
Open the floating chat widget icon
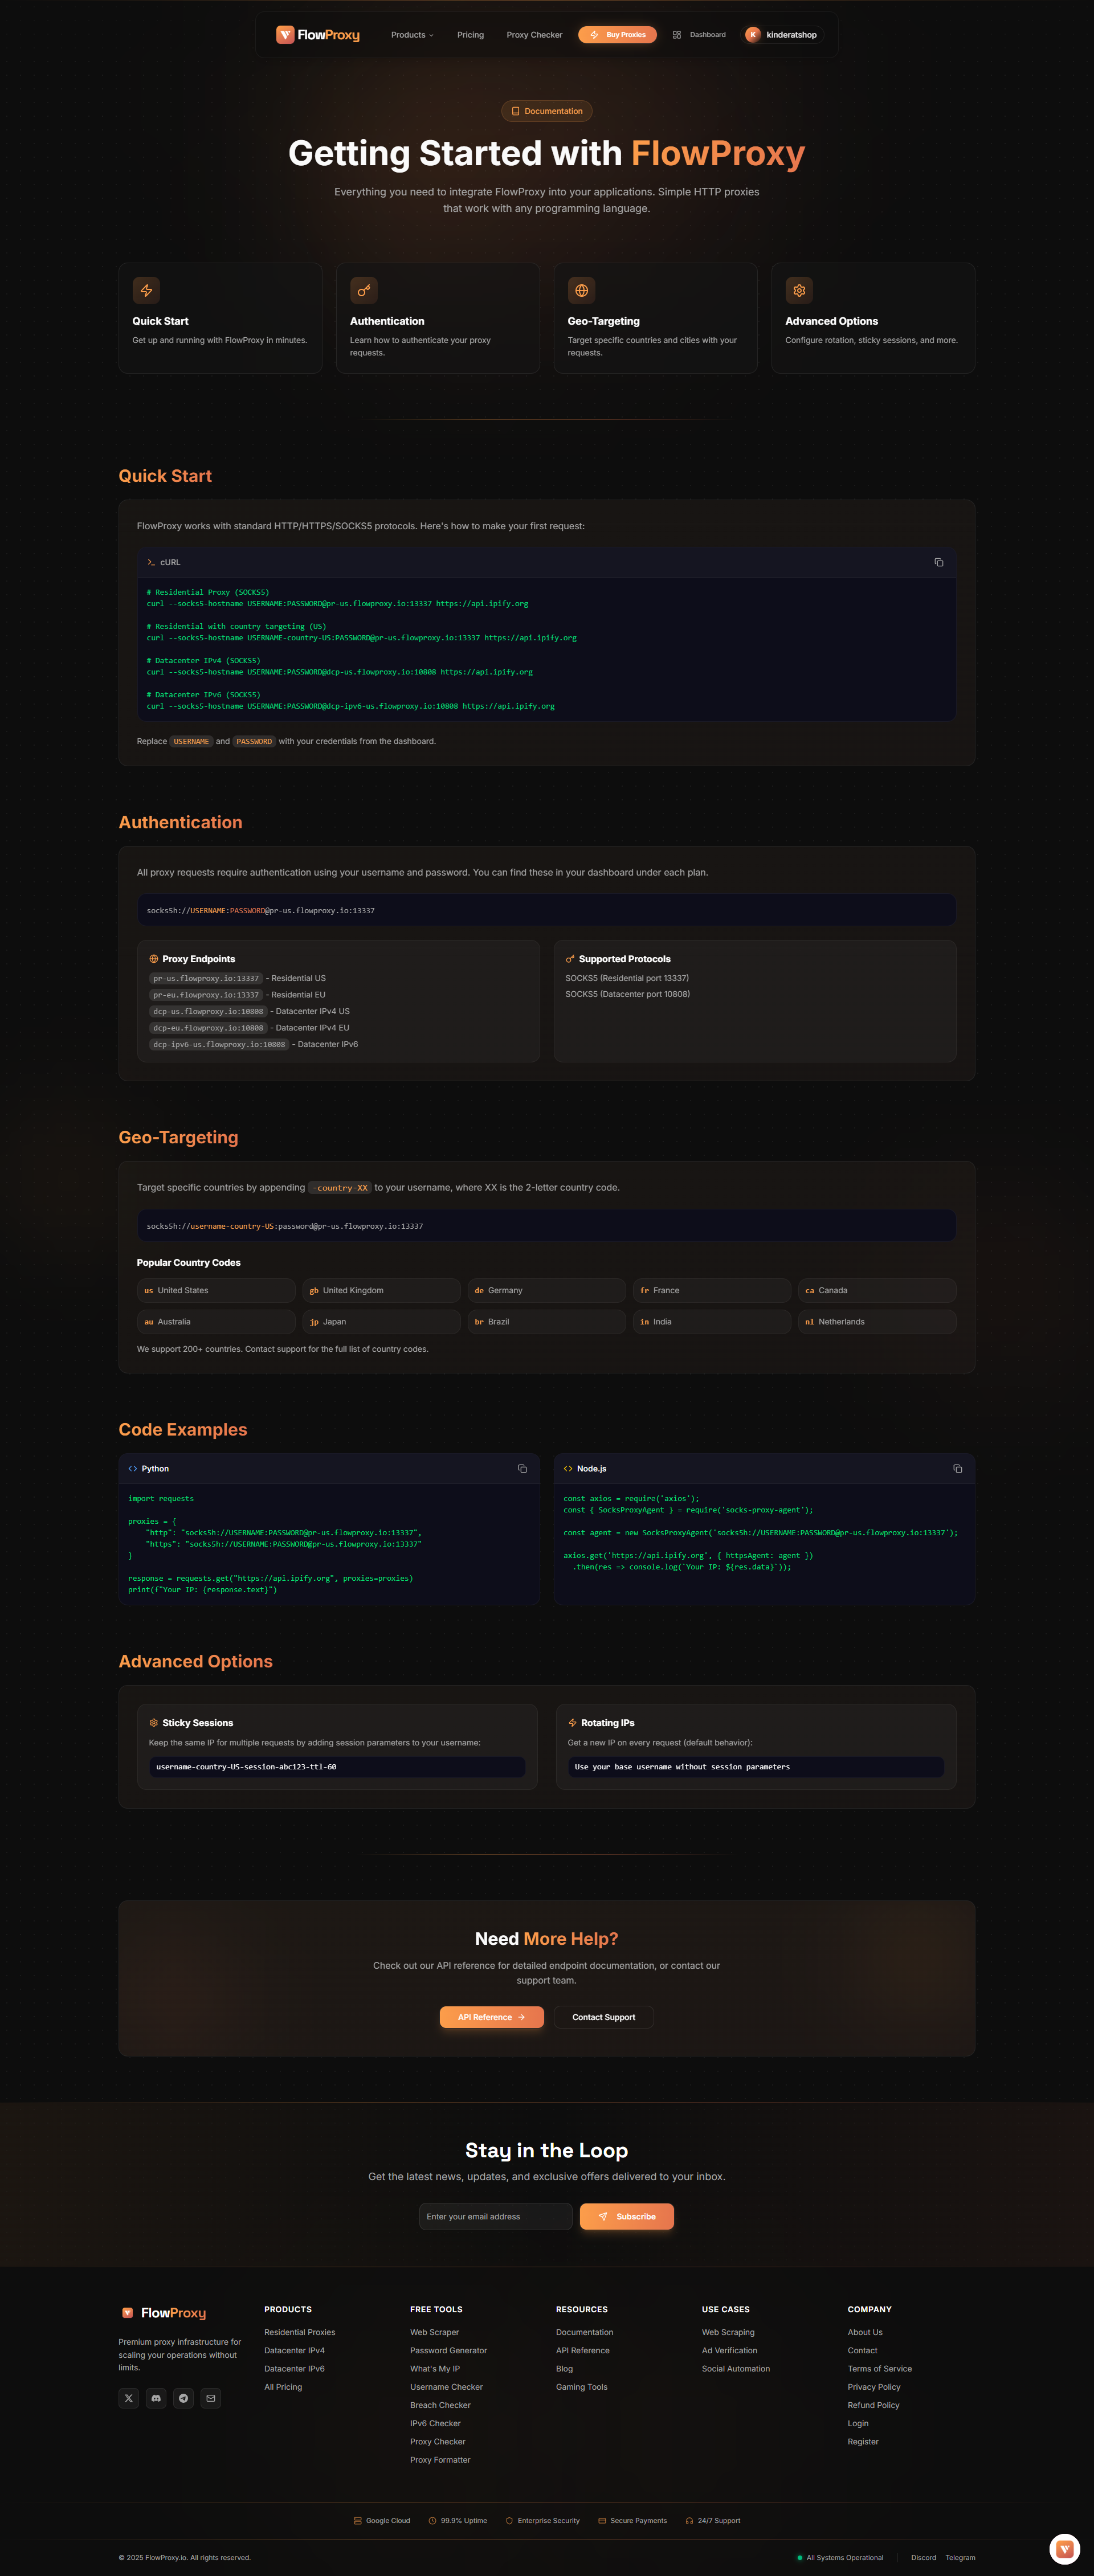pos(1064,2549)
